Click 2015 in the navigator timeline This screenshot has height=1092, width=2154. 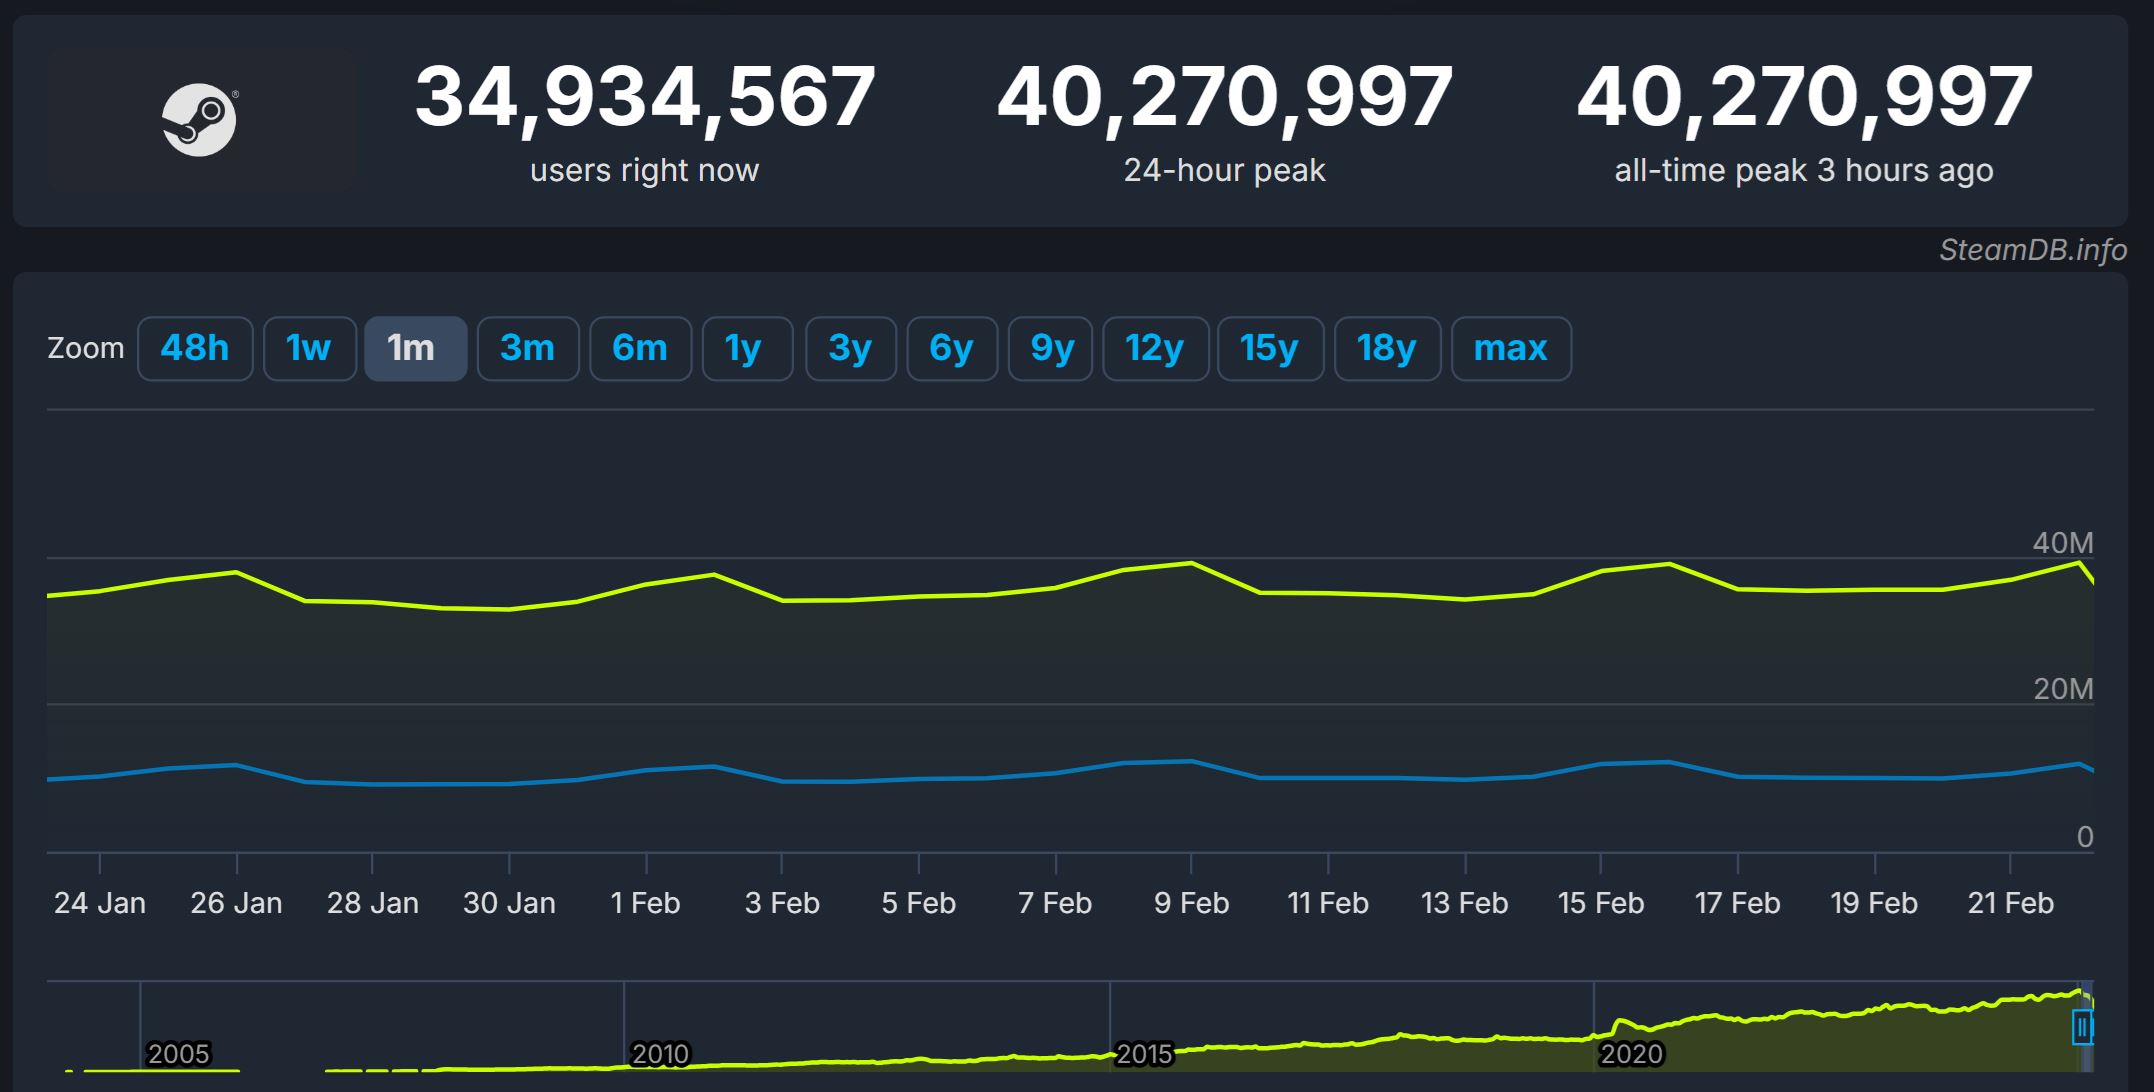coord(1144,1053)
